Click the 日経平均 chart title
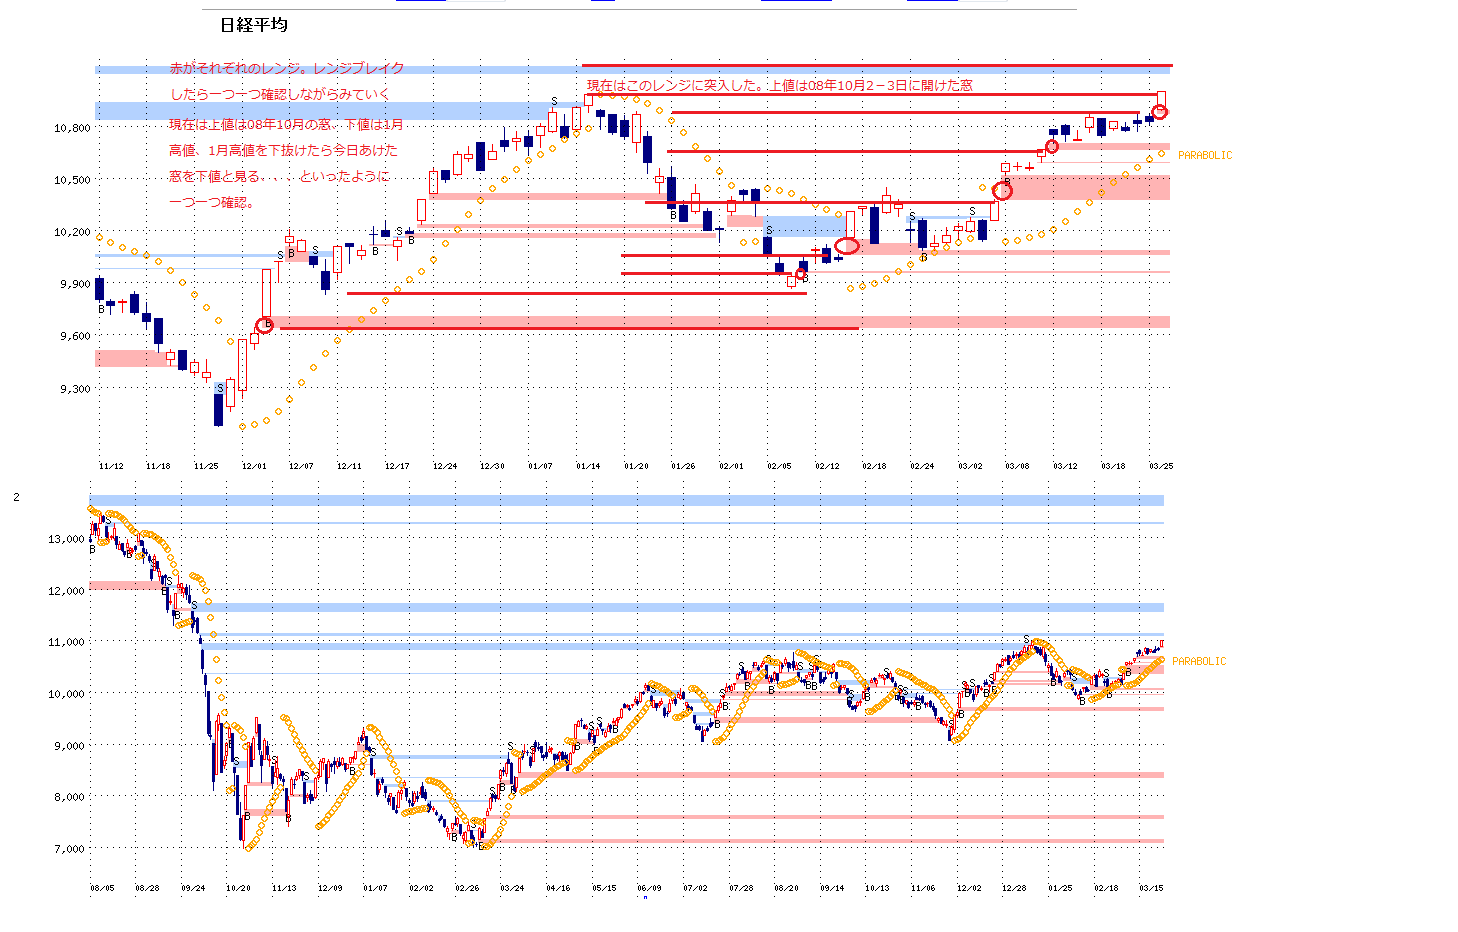Screen dimensions: 1458x932 (x=254, y=25)
